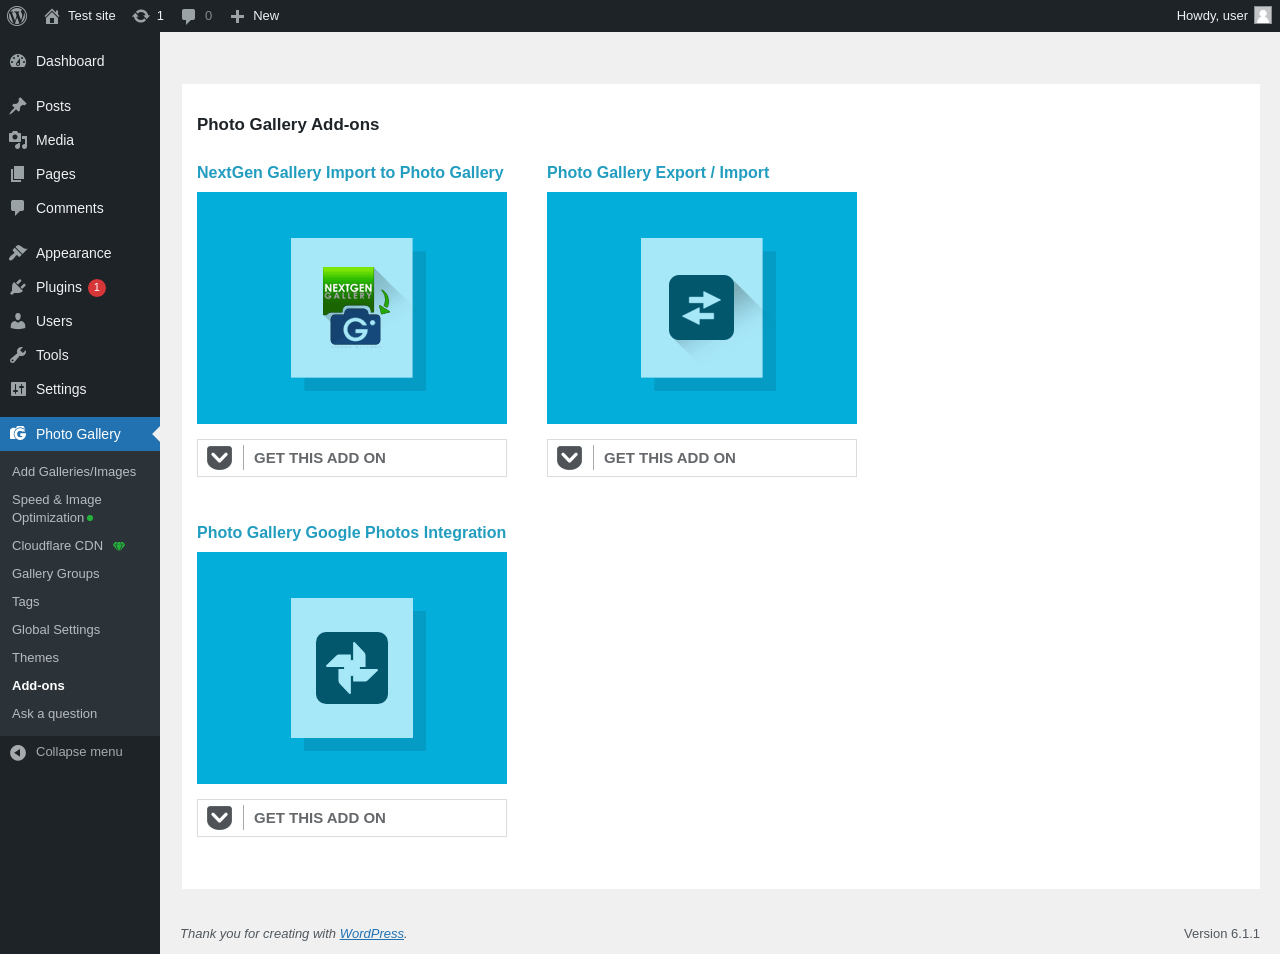The width and height of the screenshot is (1280, 954).
Task: Click the Test site home icon
Action: pyautogui.click(x=52, y=16)
